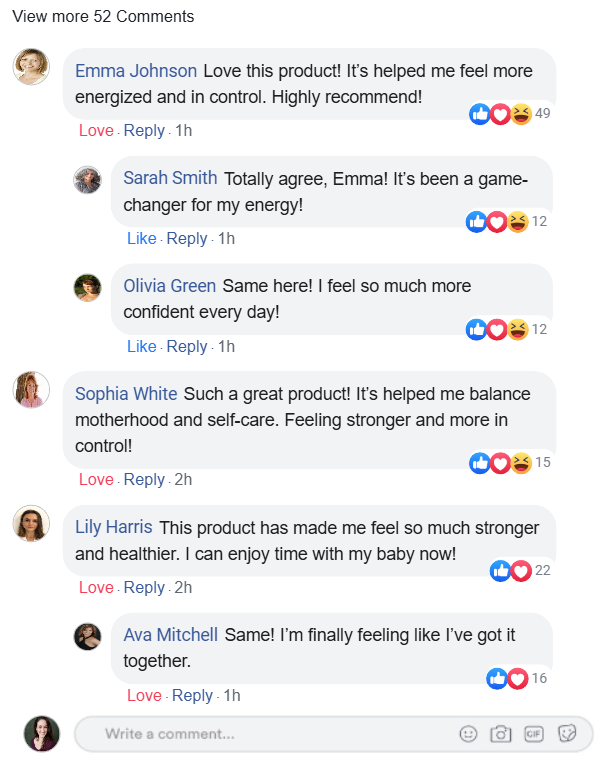The image size is (607, 763).
Task: Click reaction icons on Emma Johnson's comment
Action: pos(500,114)
